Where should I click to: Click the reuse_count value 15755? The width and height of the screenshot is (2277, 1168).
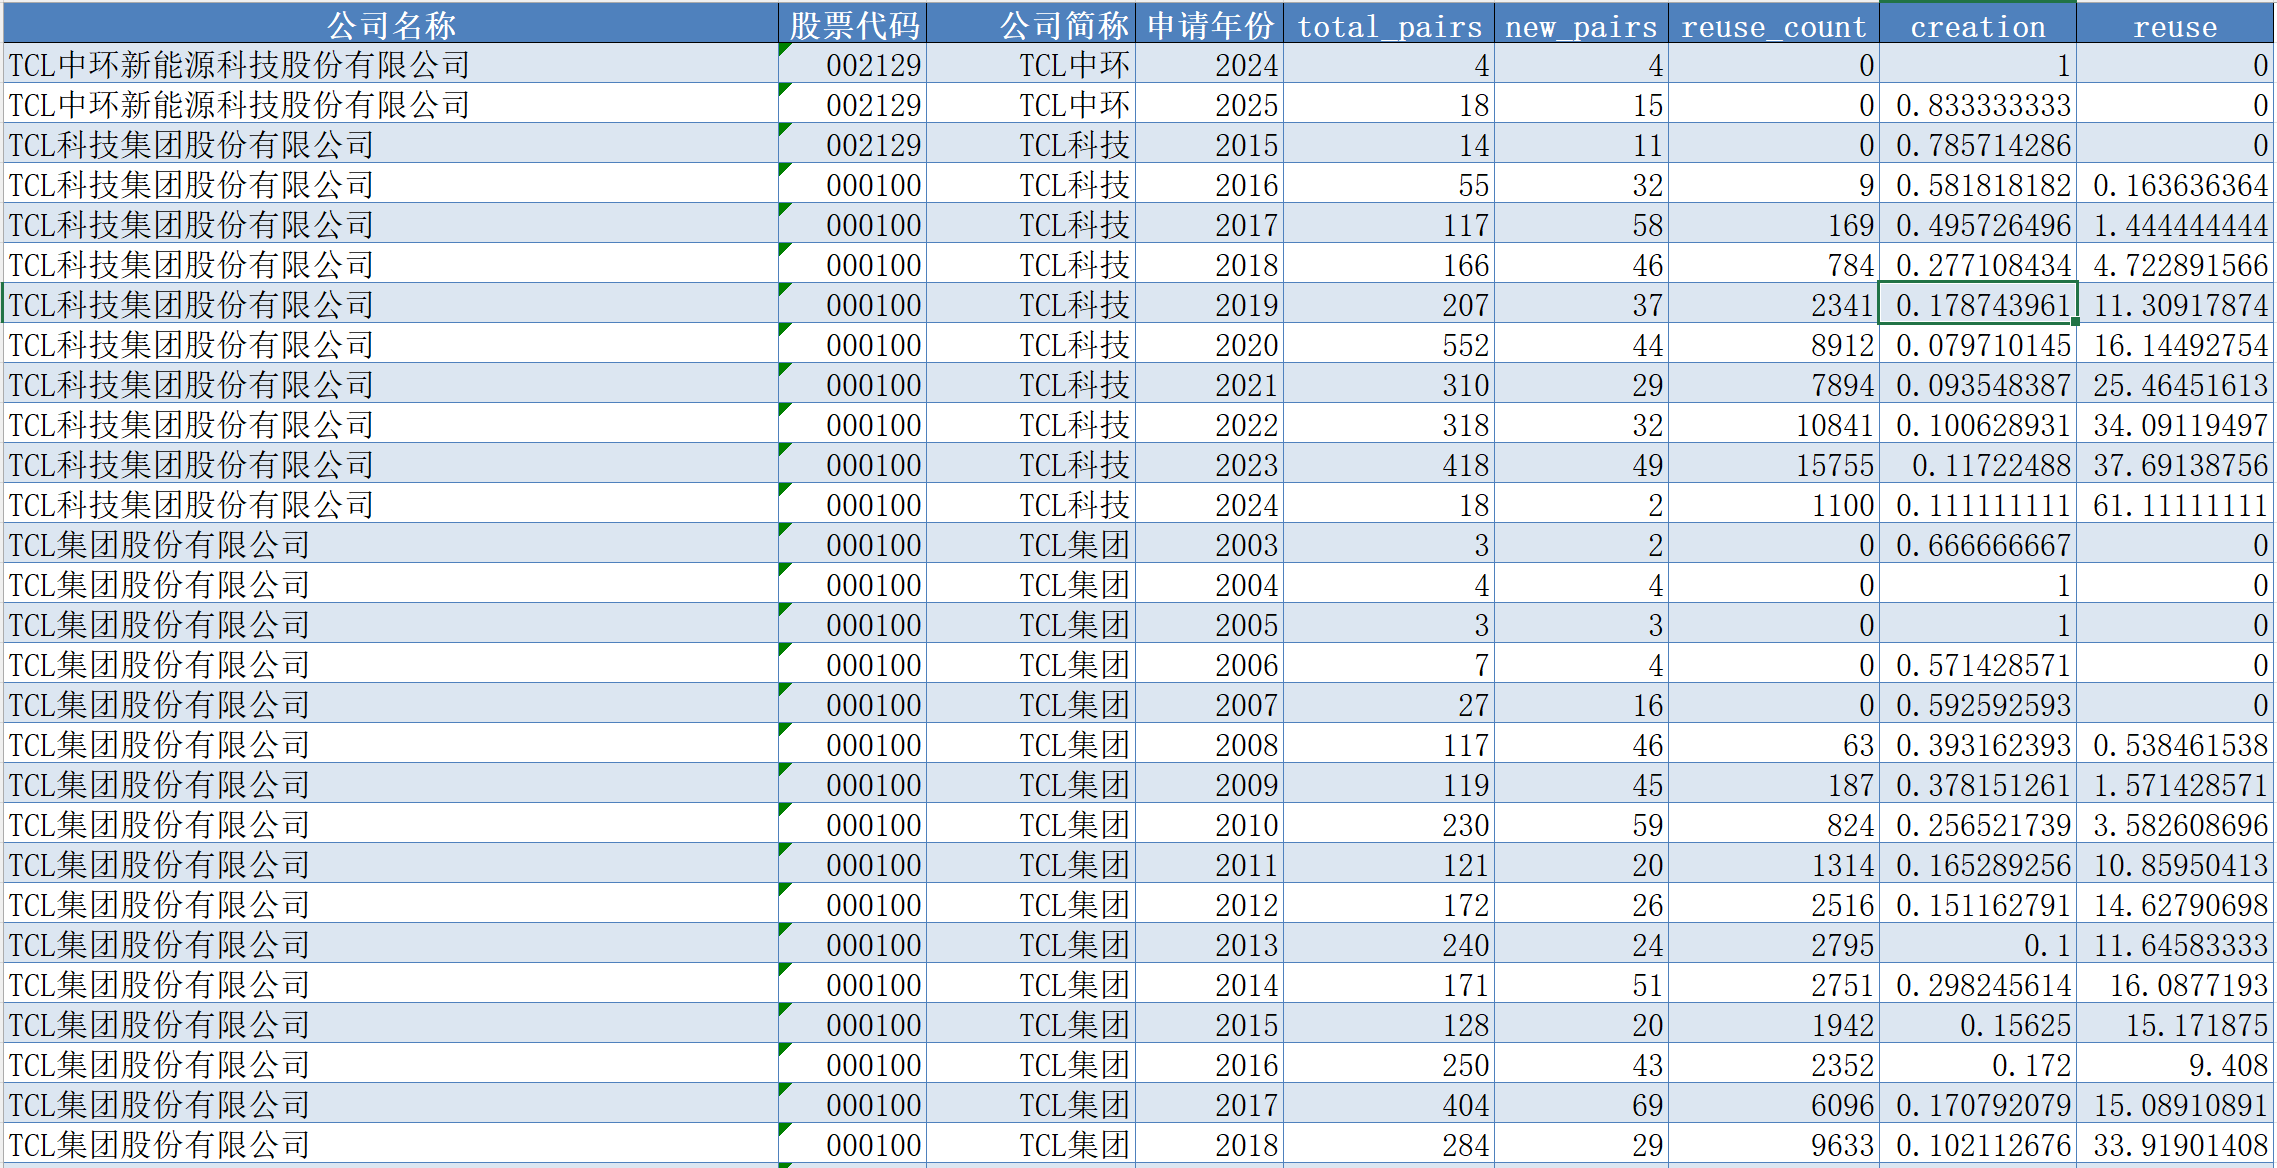point(1774,464)
